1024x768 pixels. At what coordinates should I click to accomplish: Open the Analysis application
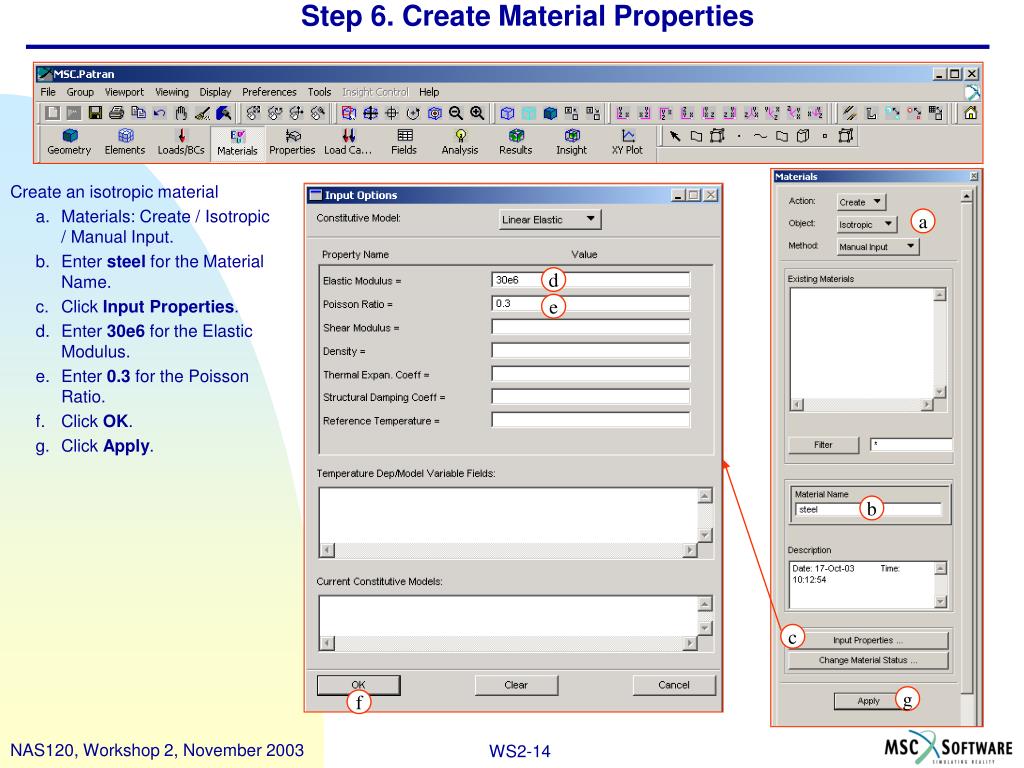click(x=460, y=142)
